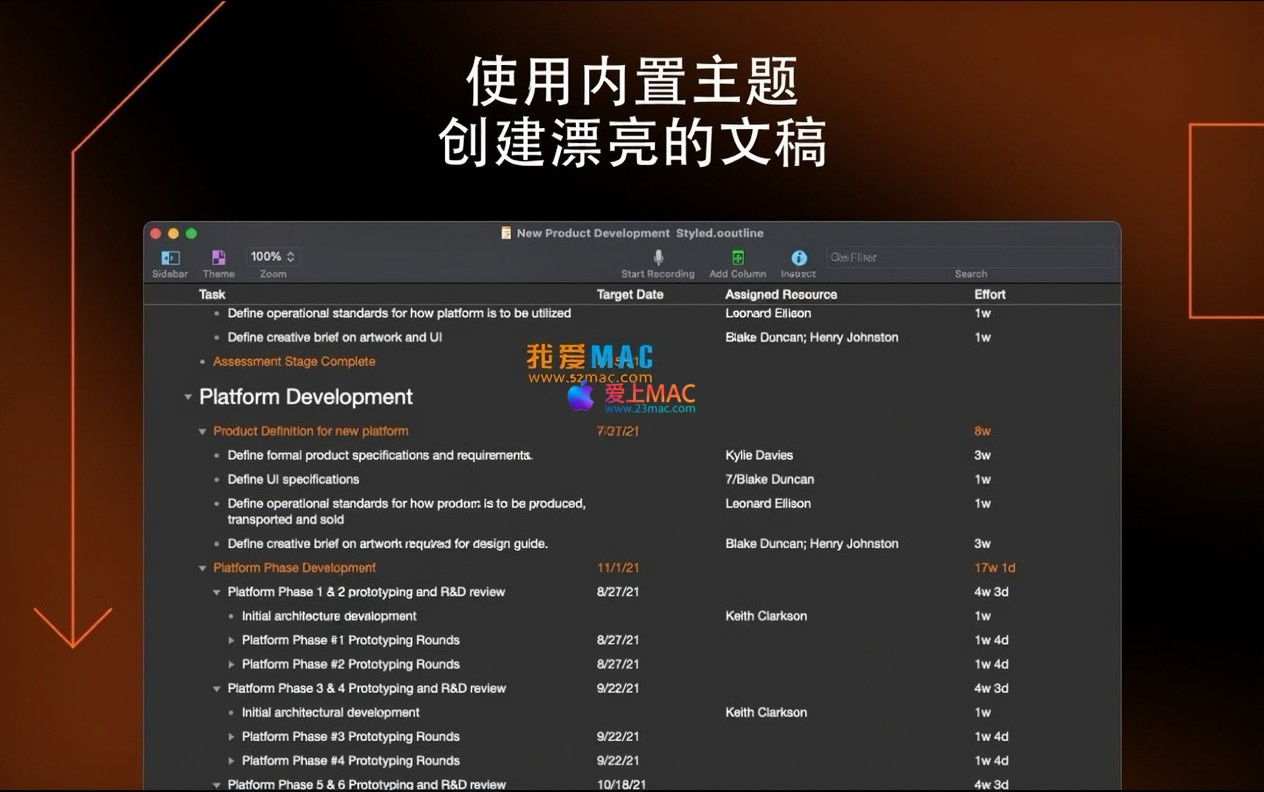Click the green full-screen window button

[191, 233]
